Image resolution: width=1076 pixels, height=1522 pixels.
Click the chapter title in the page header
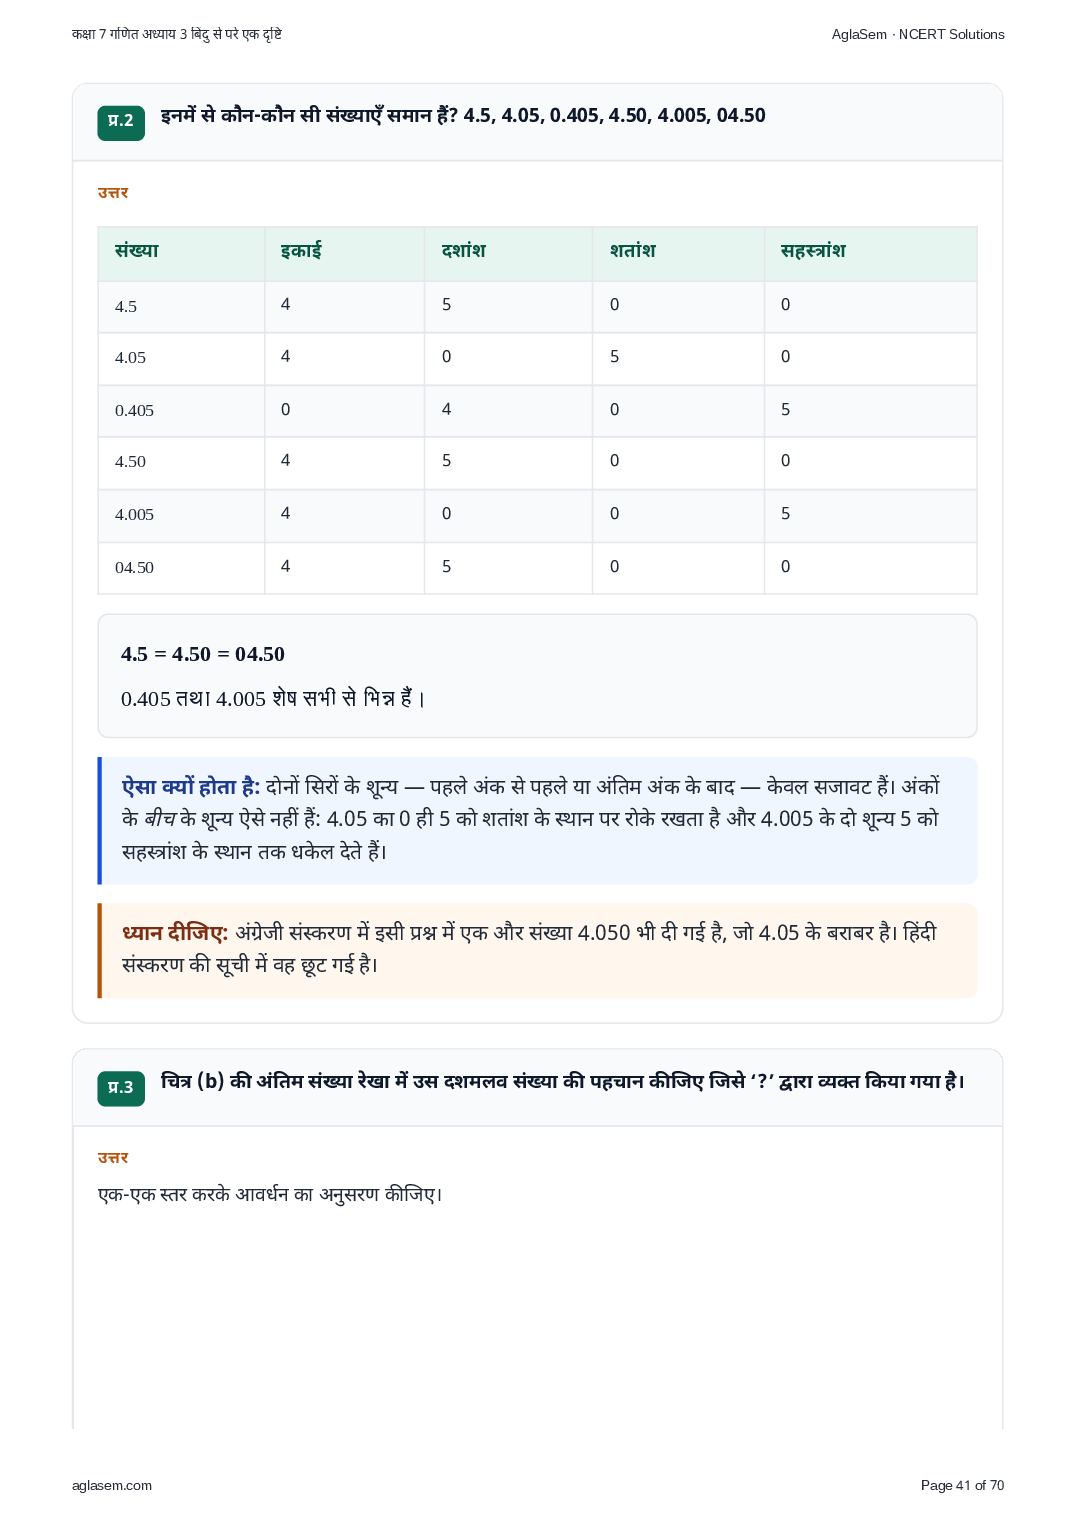177,34
